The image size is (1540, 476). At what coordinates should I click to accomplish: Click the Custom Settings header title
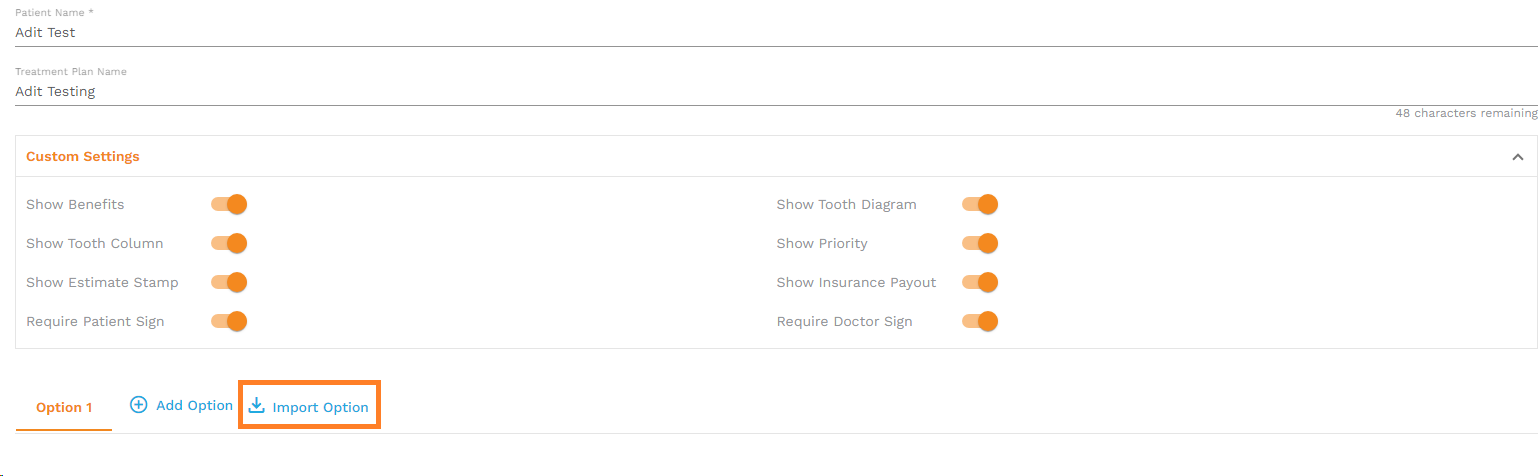click(83, 157)
